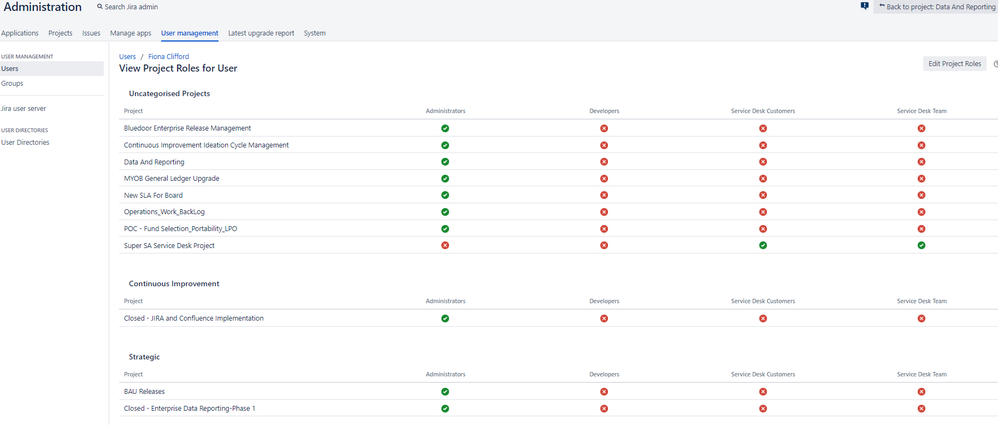Click the Search Jira admin field

[x=131, y=7]
